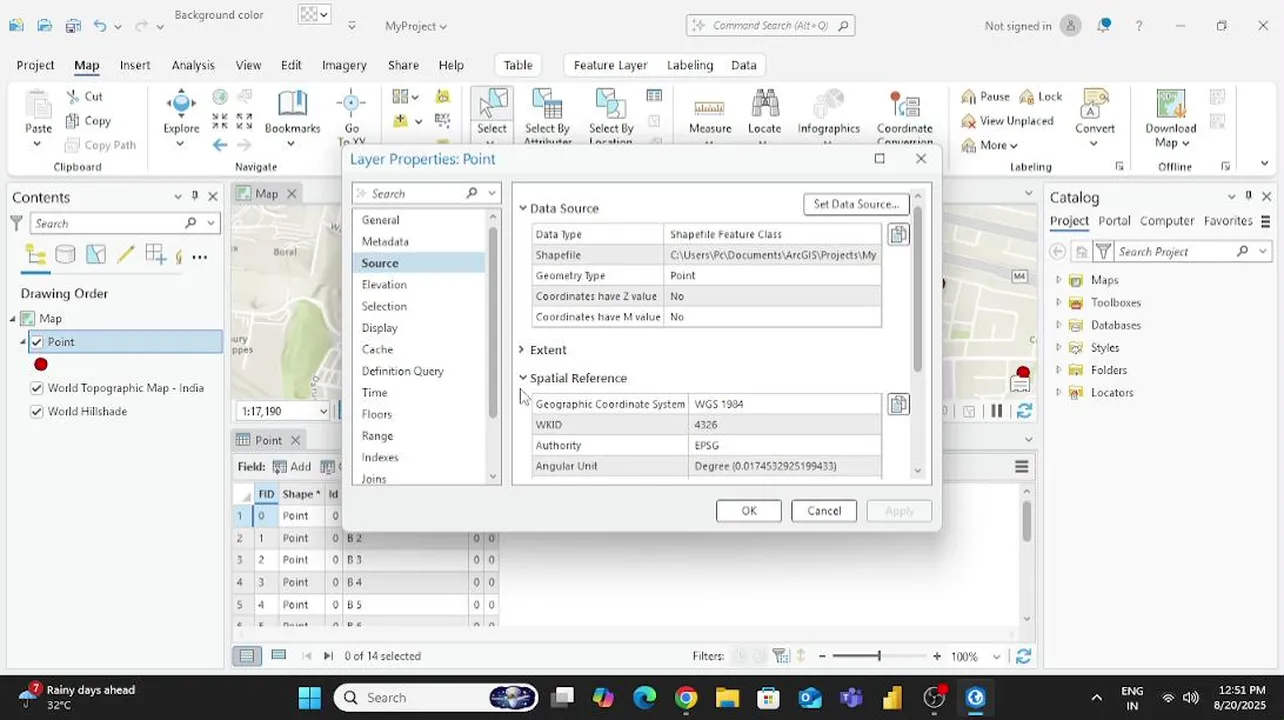Cancel the Layer Properties dialog

pyautogui.click(x=824, y=511)
